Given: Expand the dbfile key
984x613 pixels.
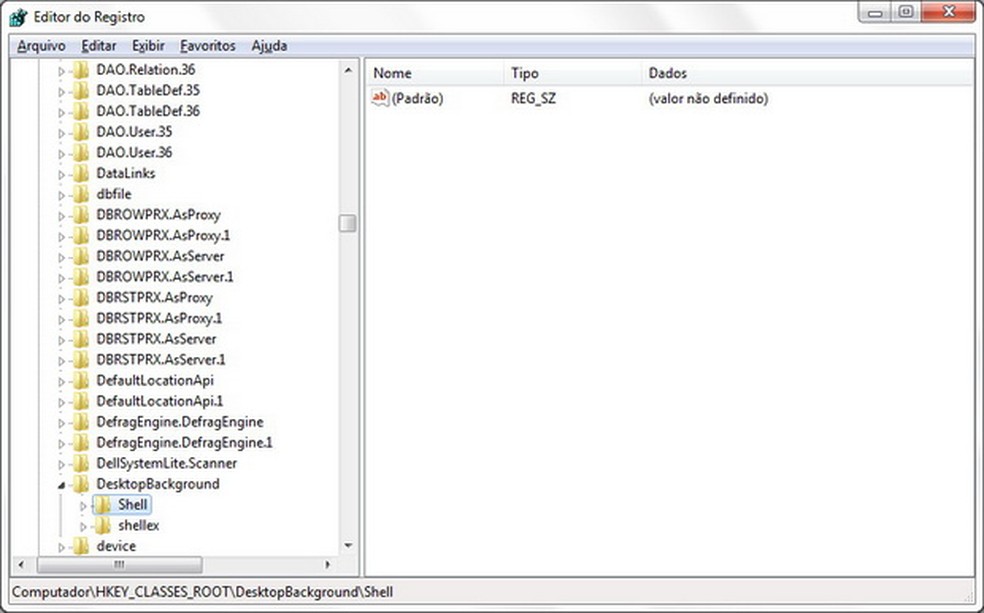Looking at the screenshot, I should click(62, 195).
